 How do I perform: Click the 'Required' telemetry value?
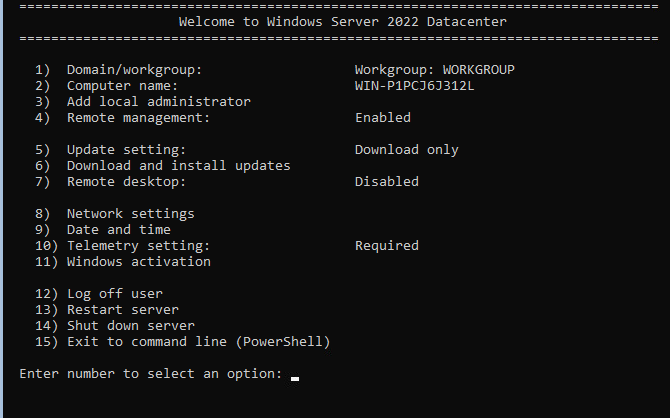click(x=387, y=246)
